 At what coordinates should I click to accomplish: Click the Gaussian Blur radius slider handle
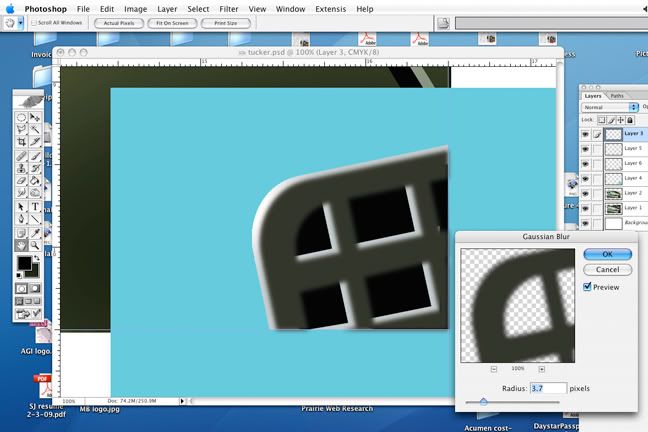[484, 401]
